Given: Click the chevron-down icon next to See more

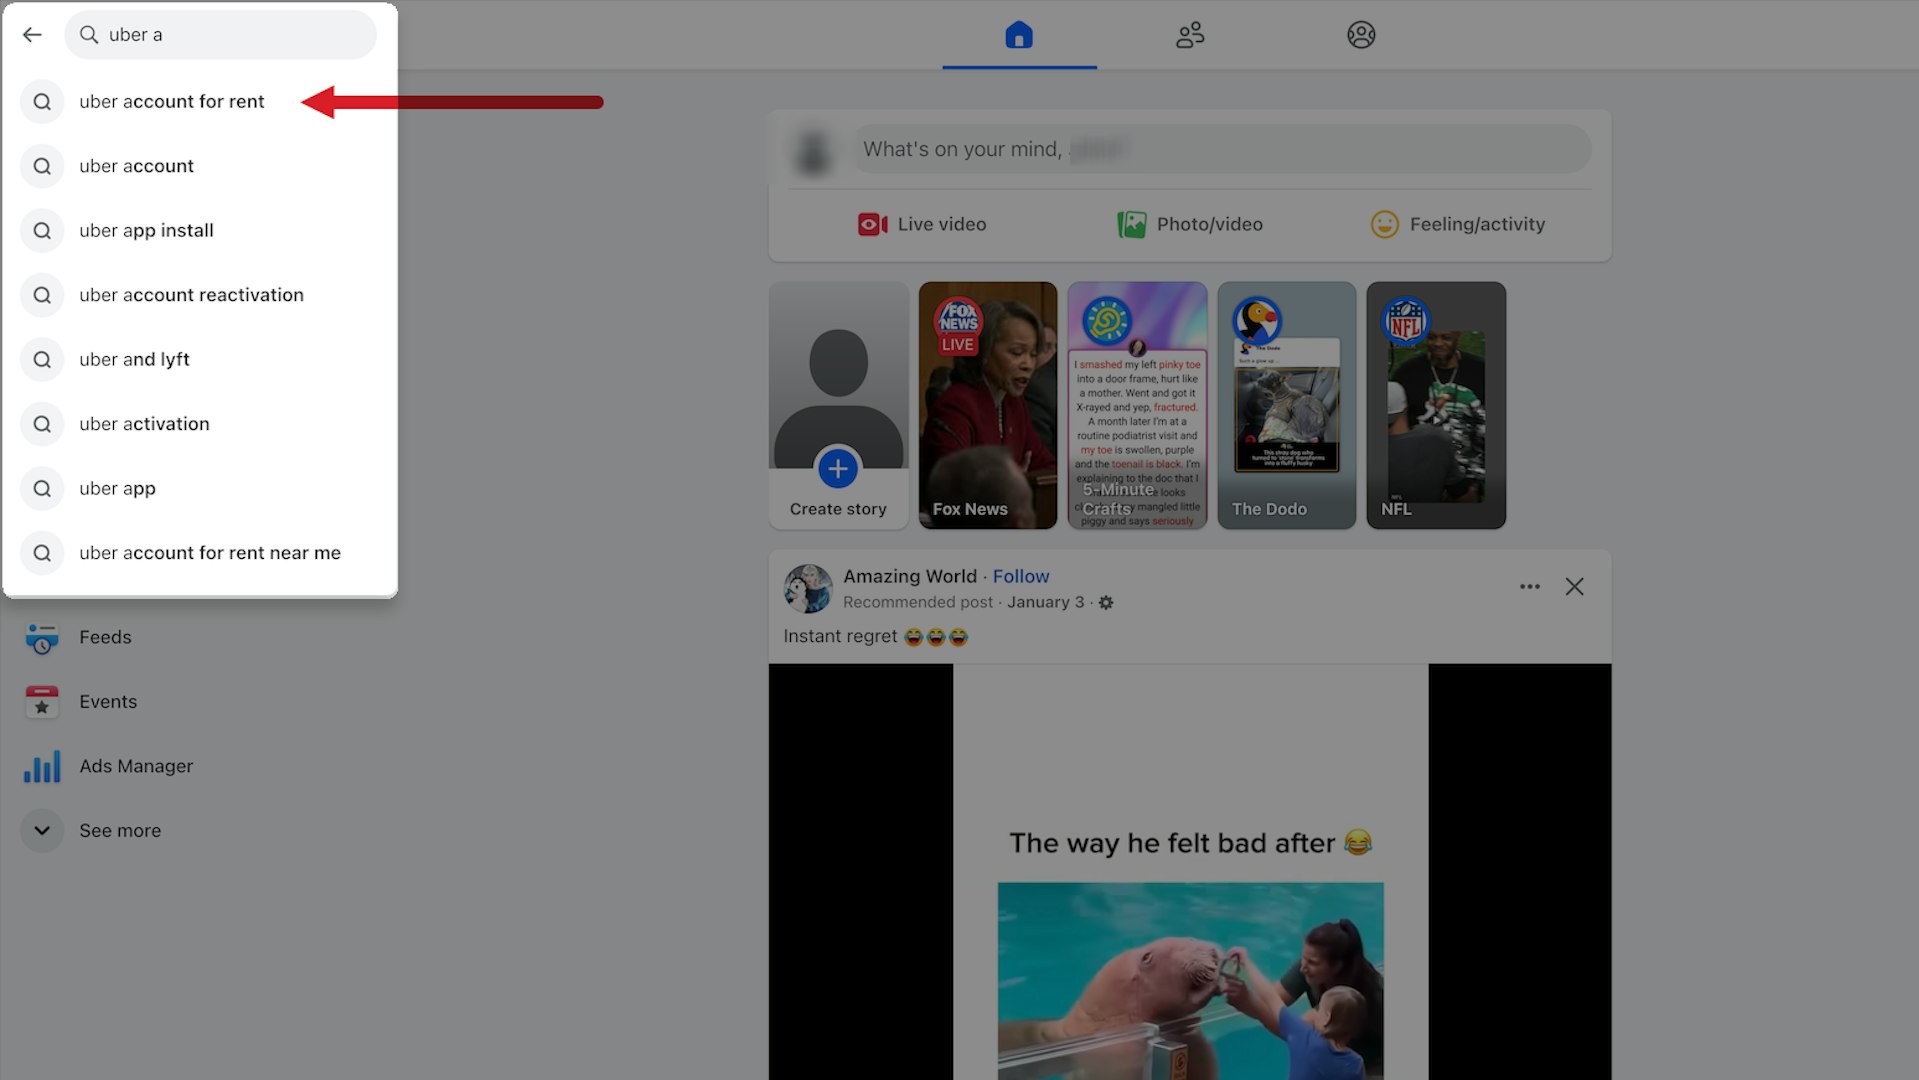Looking at the screenshot, I should coord(42,831).
